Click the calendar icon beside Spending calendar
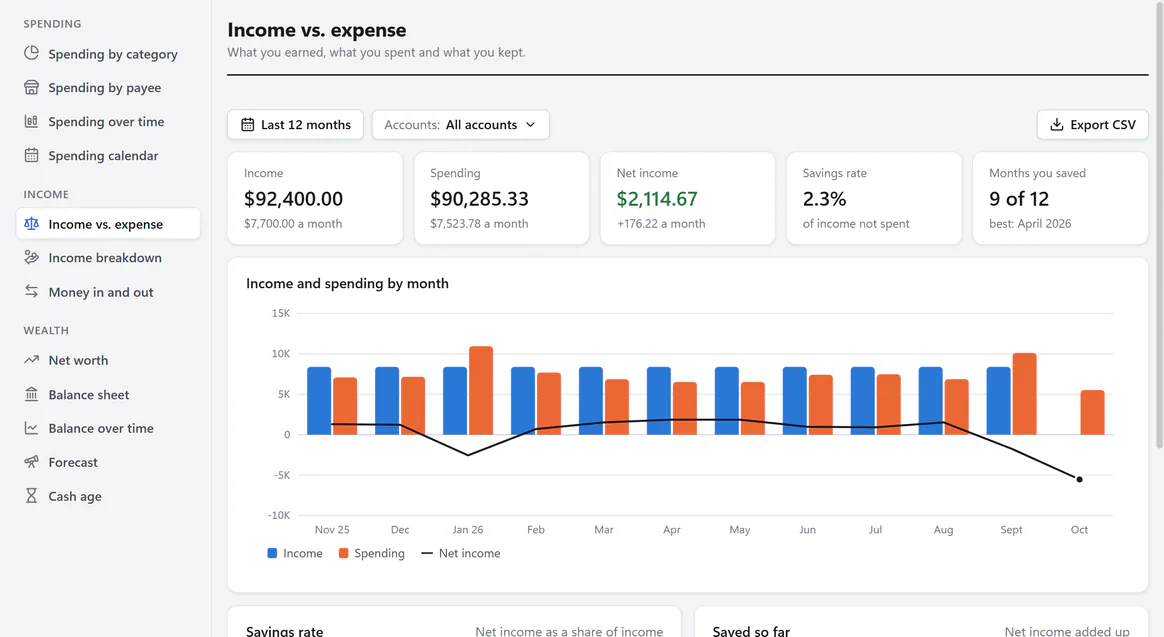The image size is (1164, 637). 31,155
